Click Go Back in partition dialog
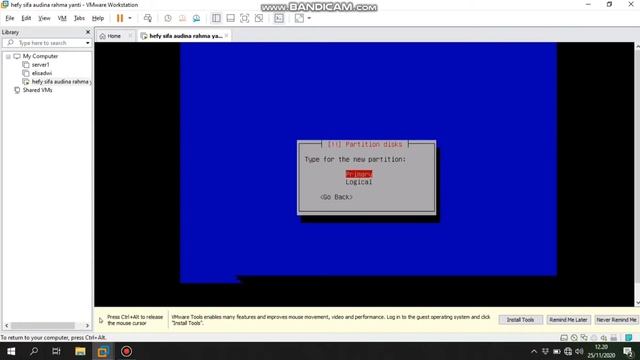 336,197
